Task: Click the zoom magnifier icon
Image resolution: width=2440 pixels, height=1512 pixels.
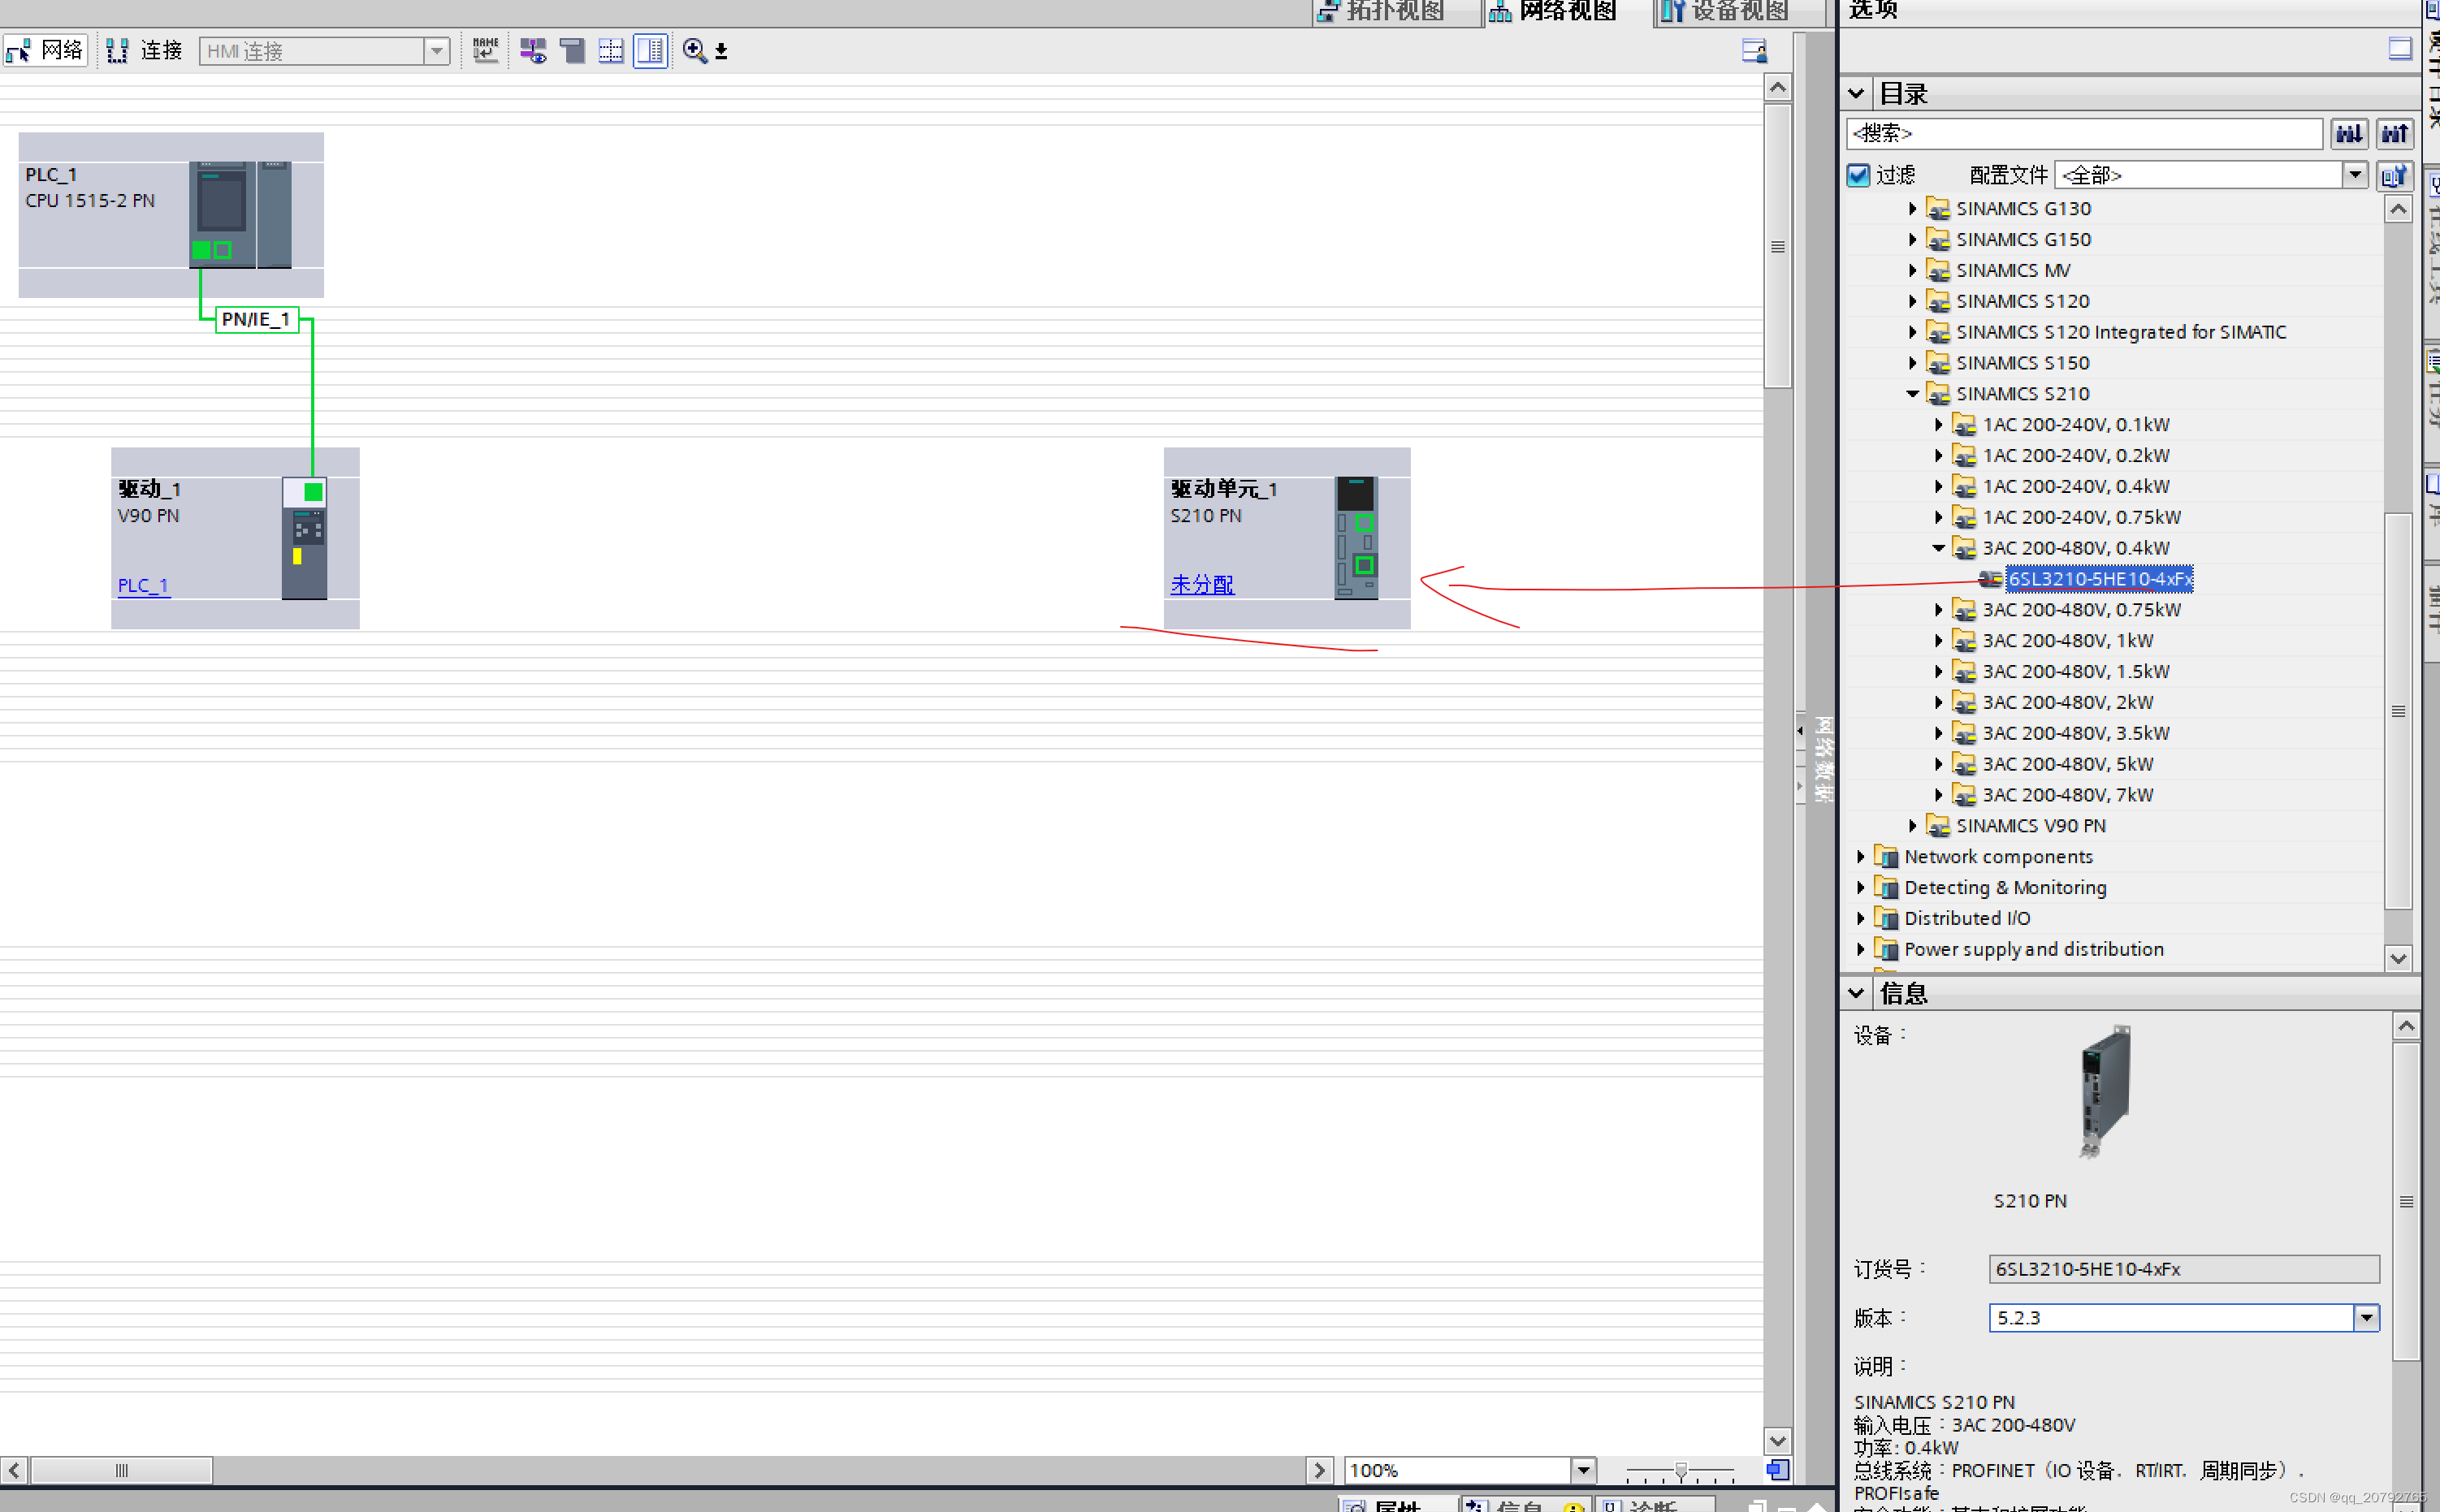Action: [x=695, y=50]
